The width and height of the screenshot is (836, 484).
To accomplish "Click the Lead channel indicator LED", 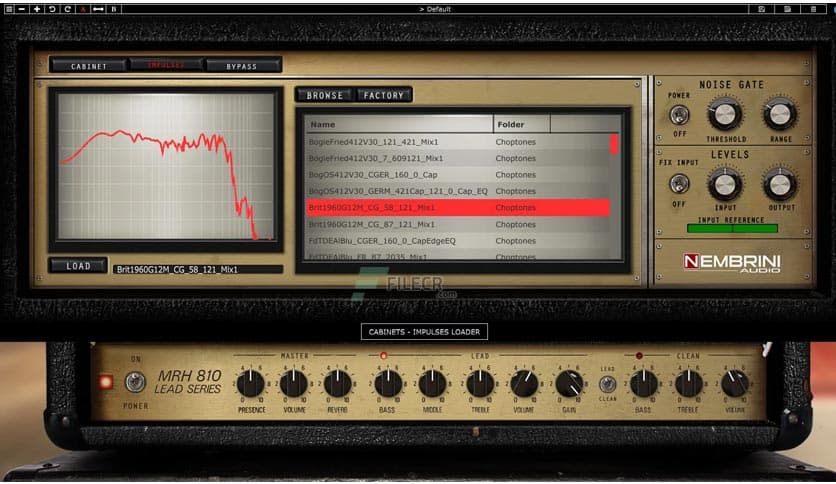I will (x=383, y=355).
